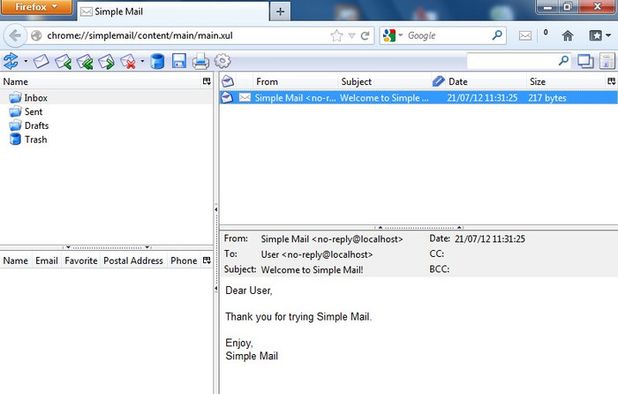Click the forward message icon
The height and width of the screenshot is (394, 618).
(106, 62)
